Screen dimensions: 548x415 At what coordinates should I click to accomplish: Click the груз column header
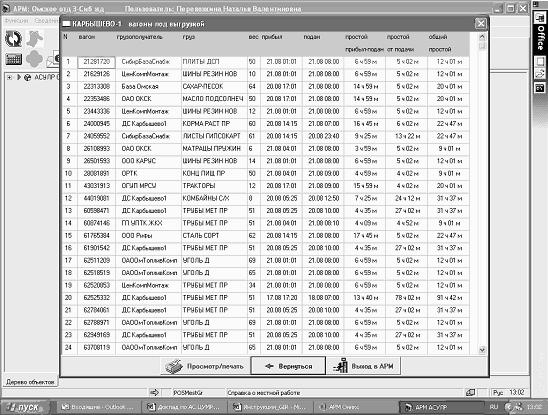189,37
